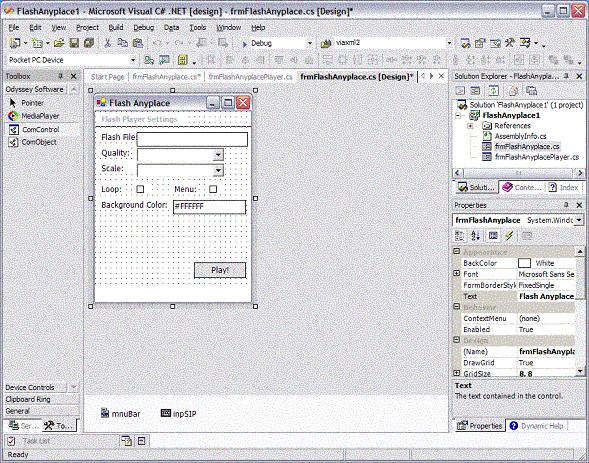The image size is (589, 463).
Task: Click the Show All Files icon in Solution Explorer
Action: (x=513, y=91)
